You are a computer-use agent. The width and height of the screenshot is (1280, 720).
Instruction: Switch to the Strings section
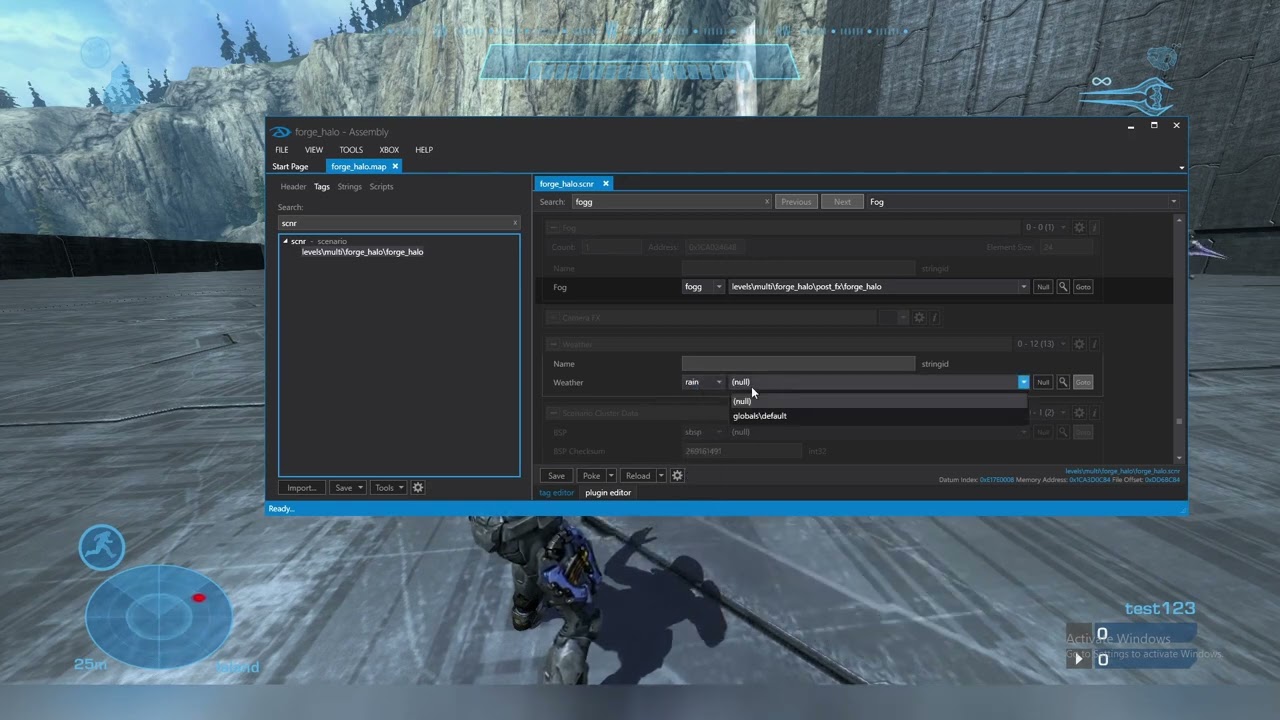click(349, 187)
